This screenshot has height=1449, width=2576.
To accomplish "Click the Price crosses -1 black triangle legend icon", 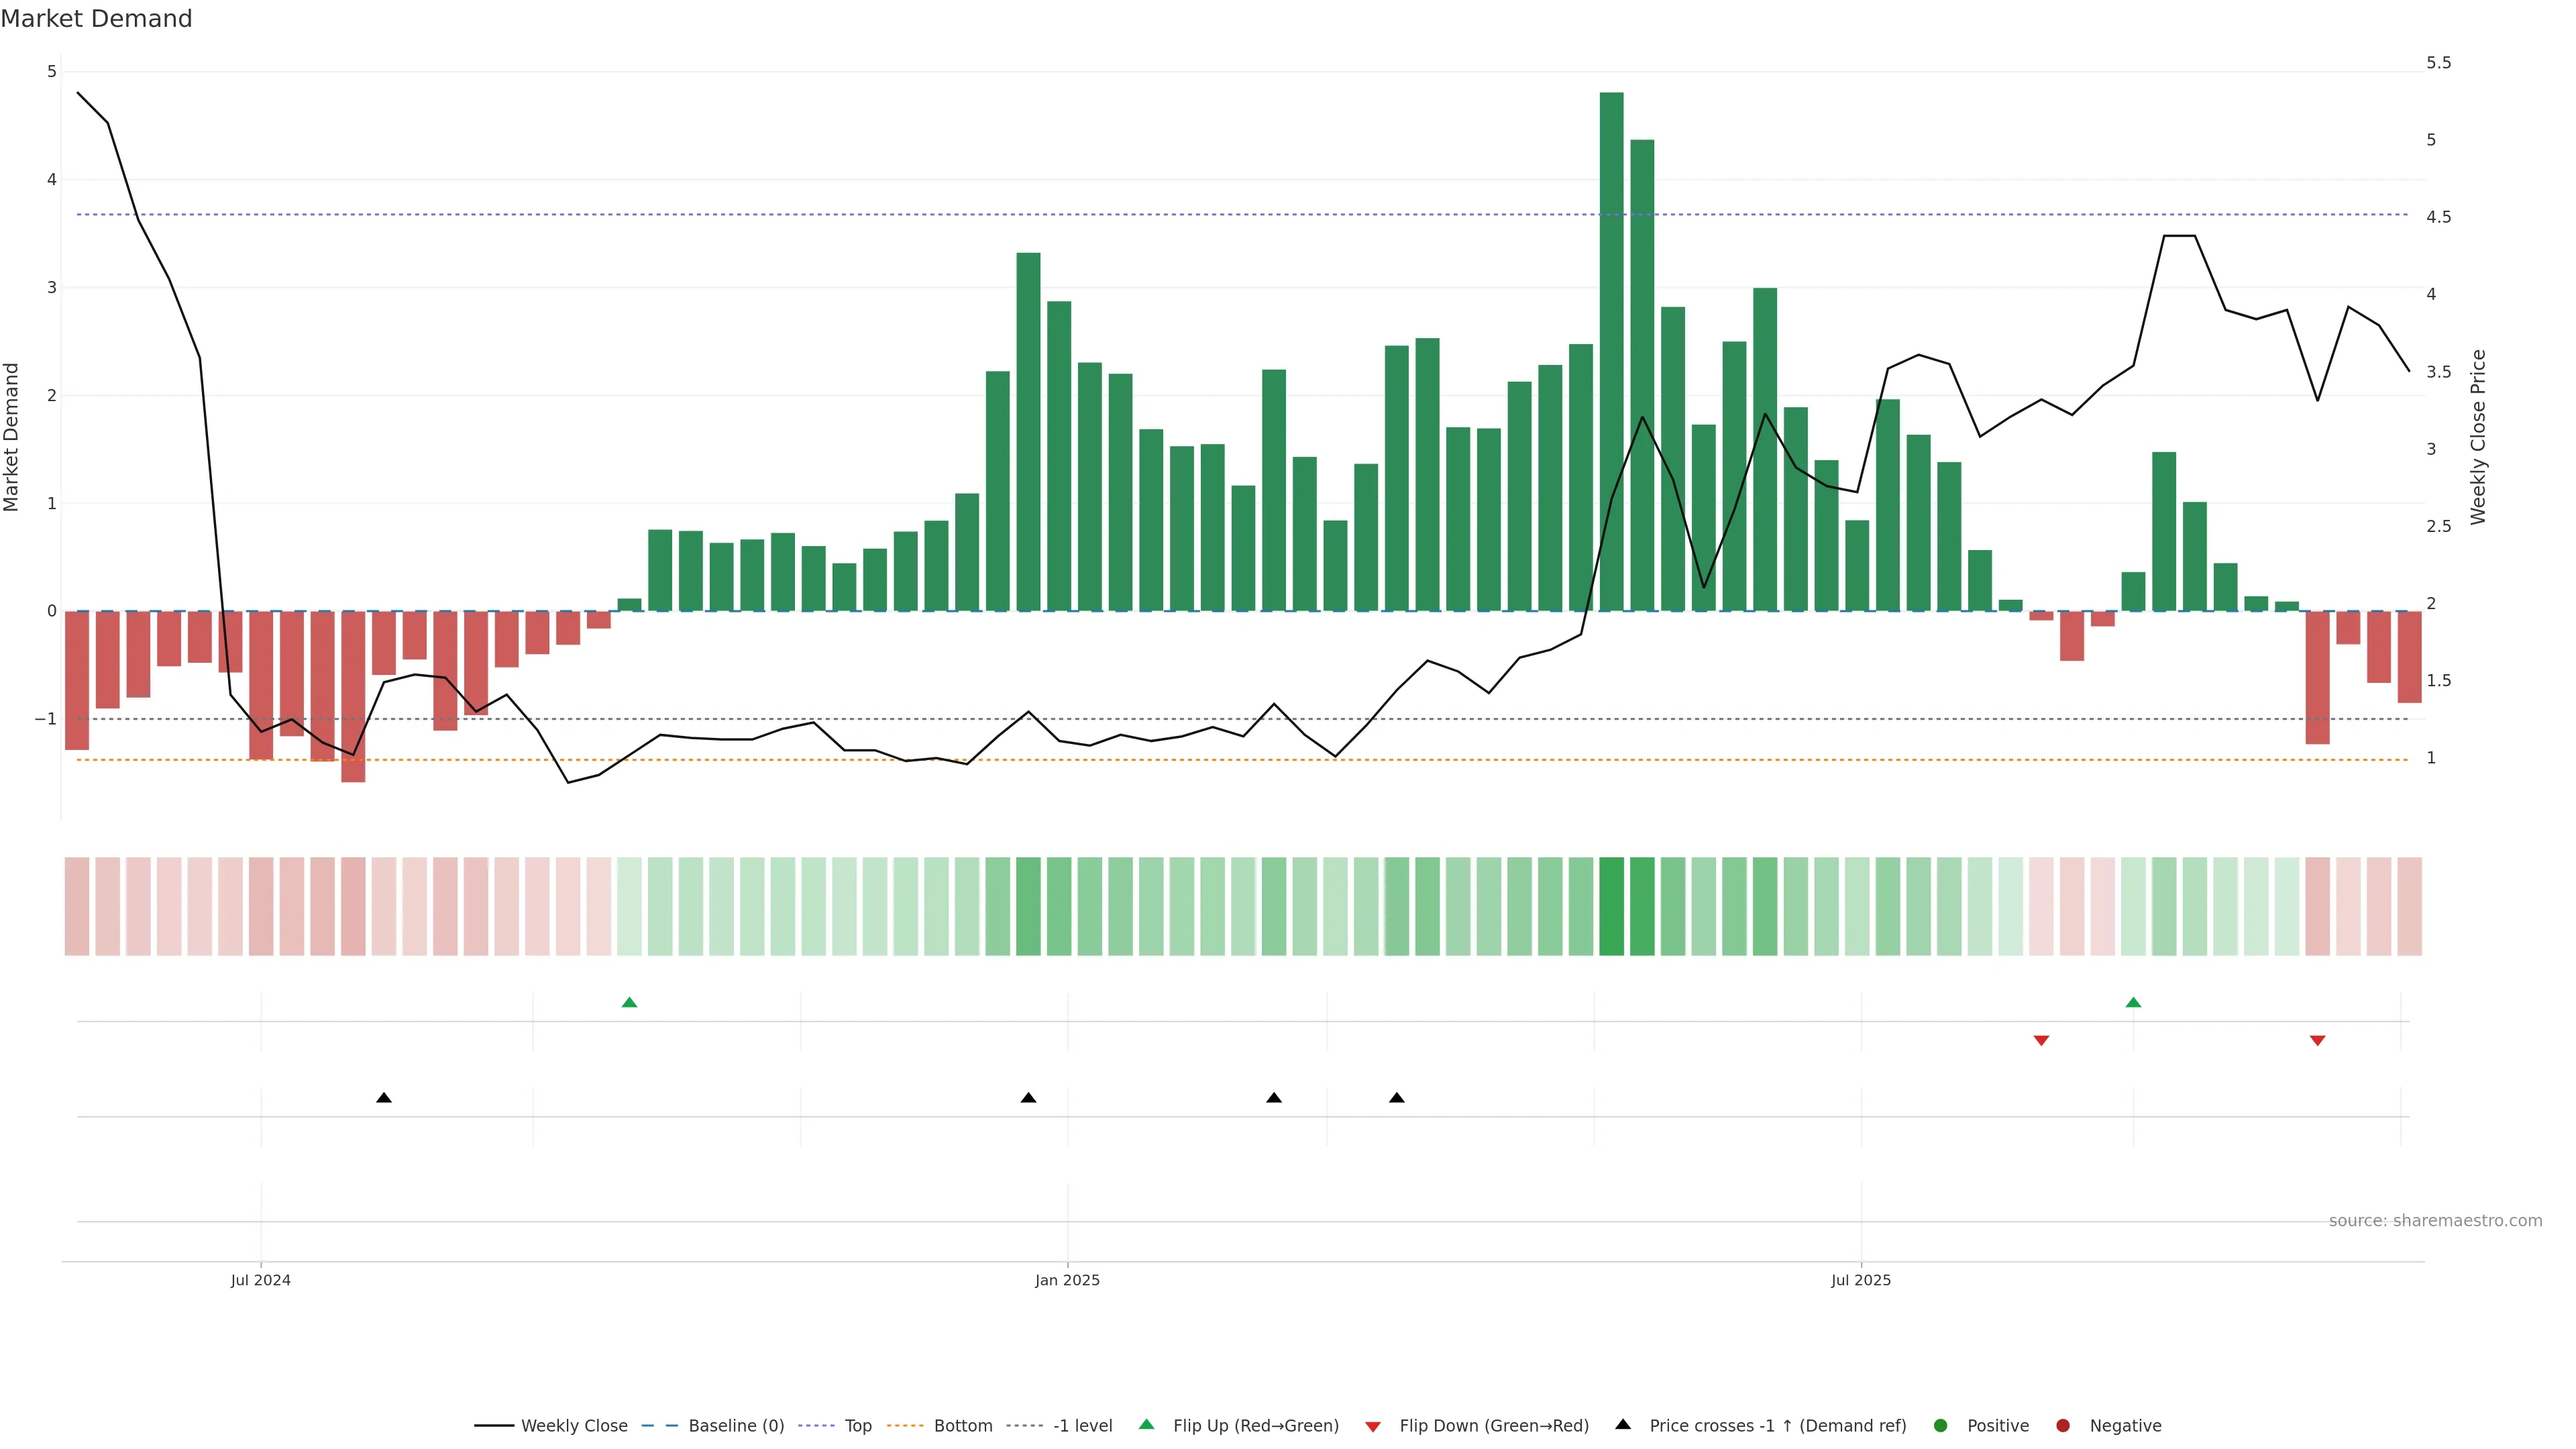I will (x=1623, y=1425).
